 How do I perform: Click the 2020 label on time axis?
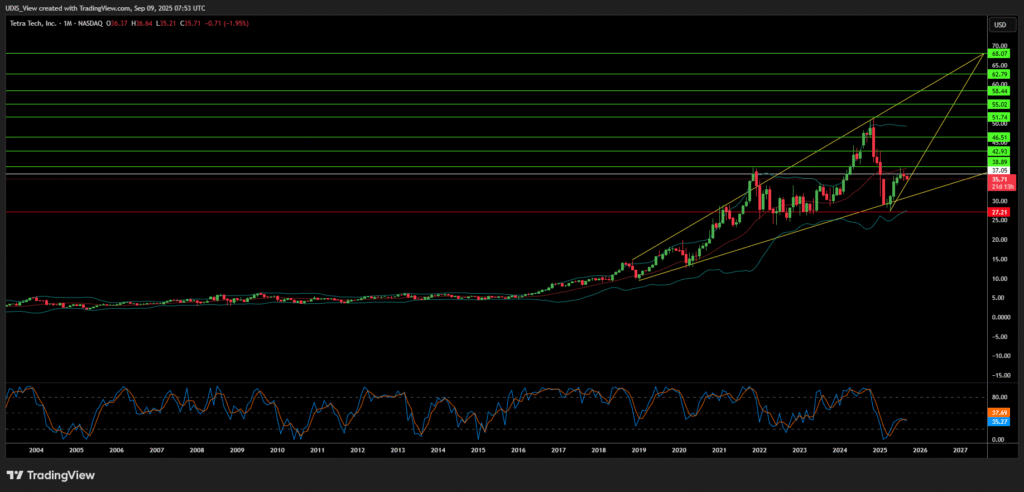pos(679,451)
